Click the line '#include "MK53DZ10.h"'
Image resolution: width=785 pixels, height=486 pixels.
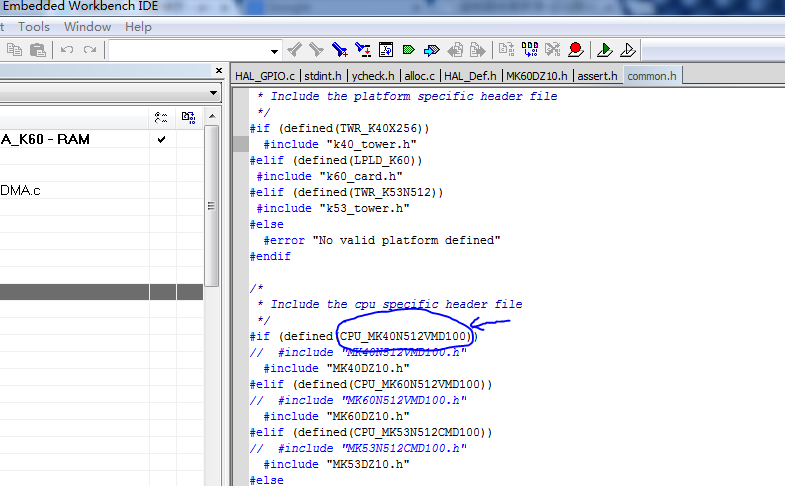pos(336,464)
